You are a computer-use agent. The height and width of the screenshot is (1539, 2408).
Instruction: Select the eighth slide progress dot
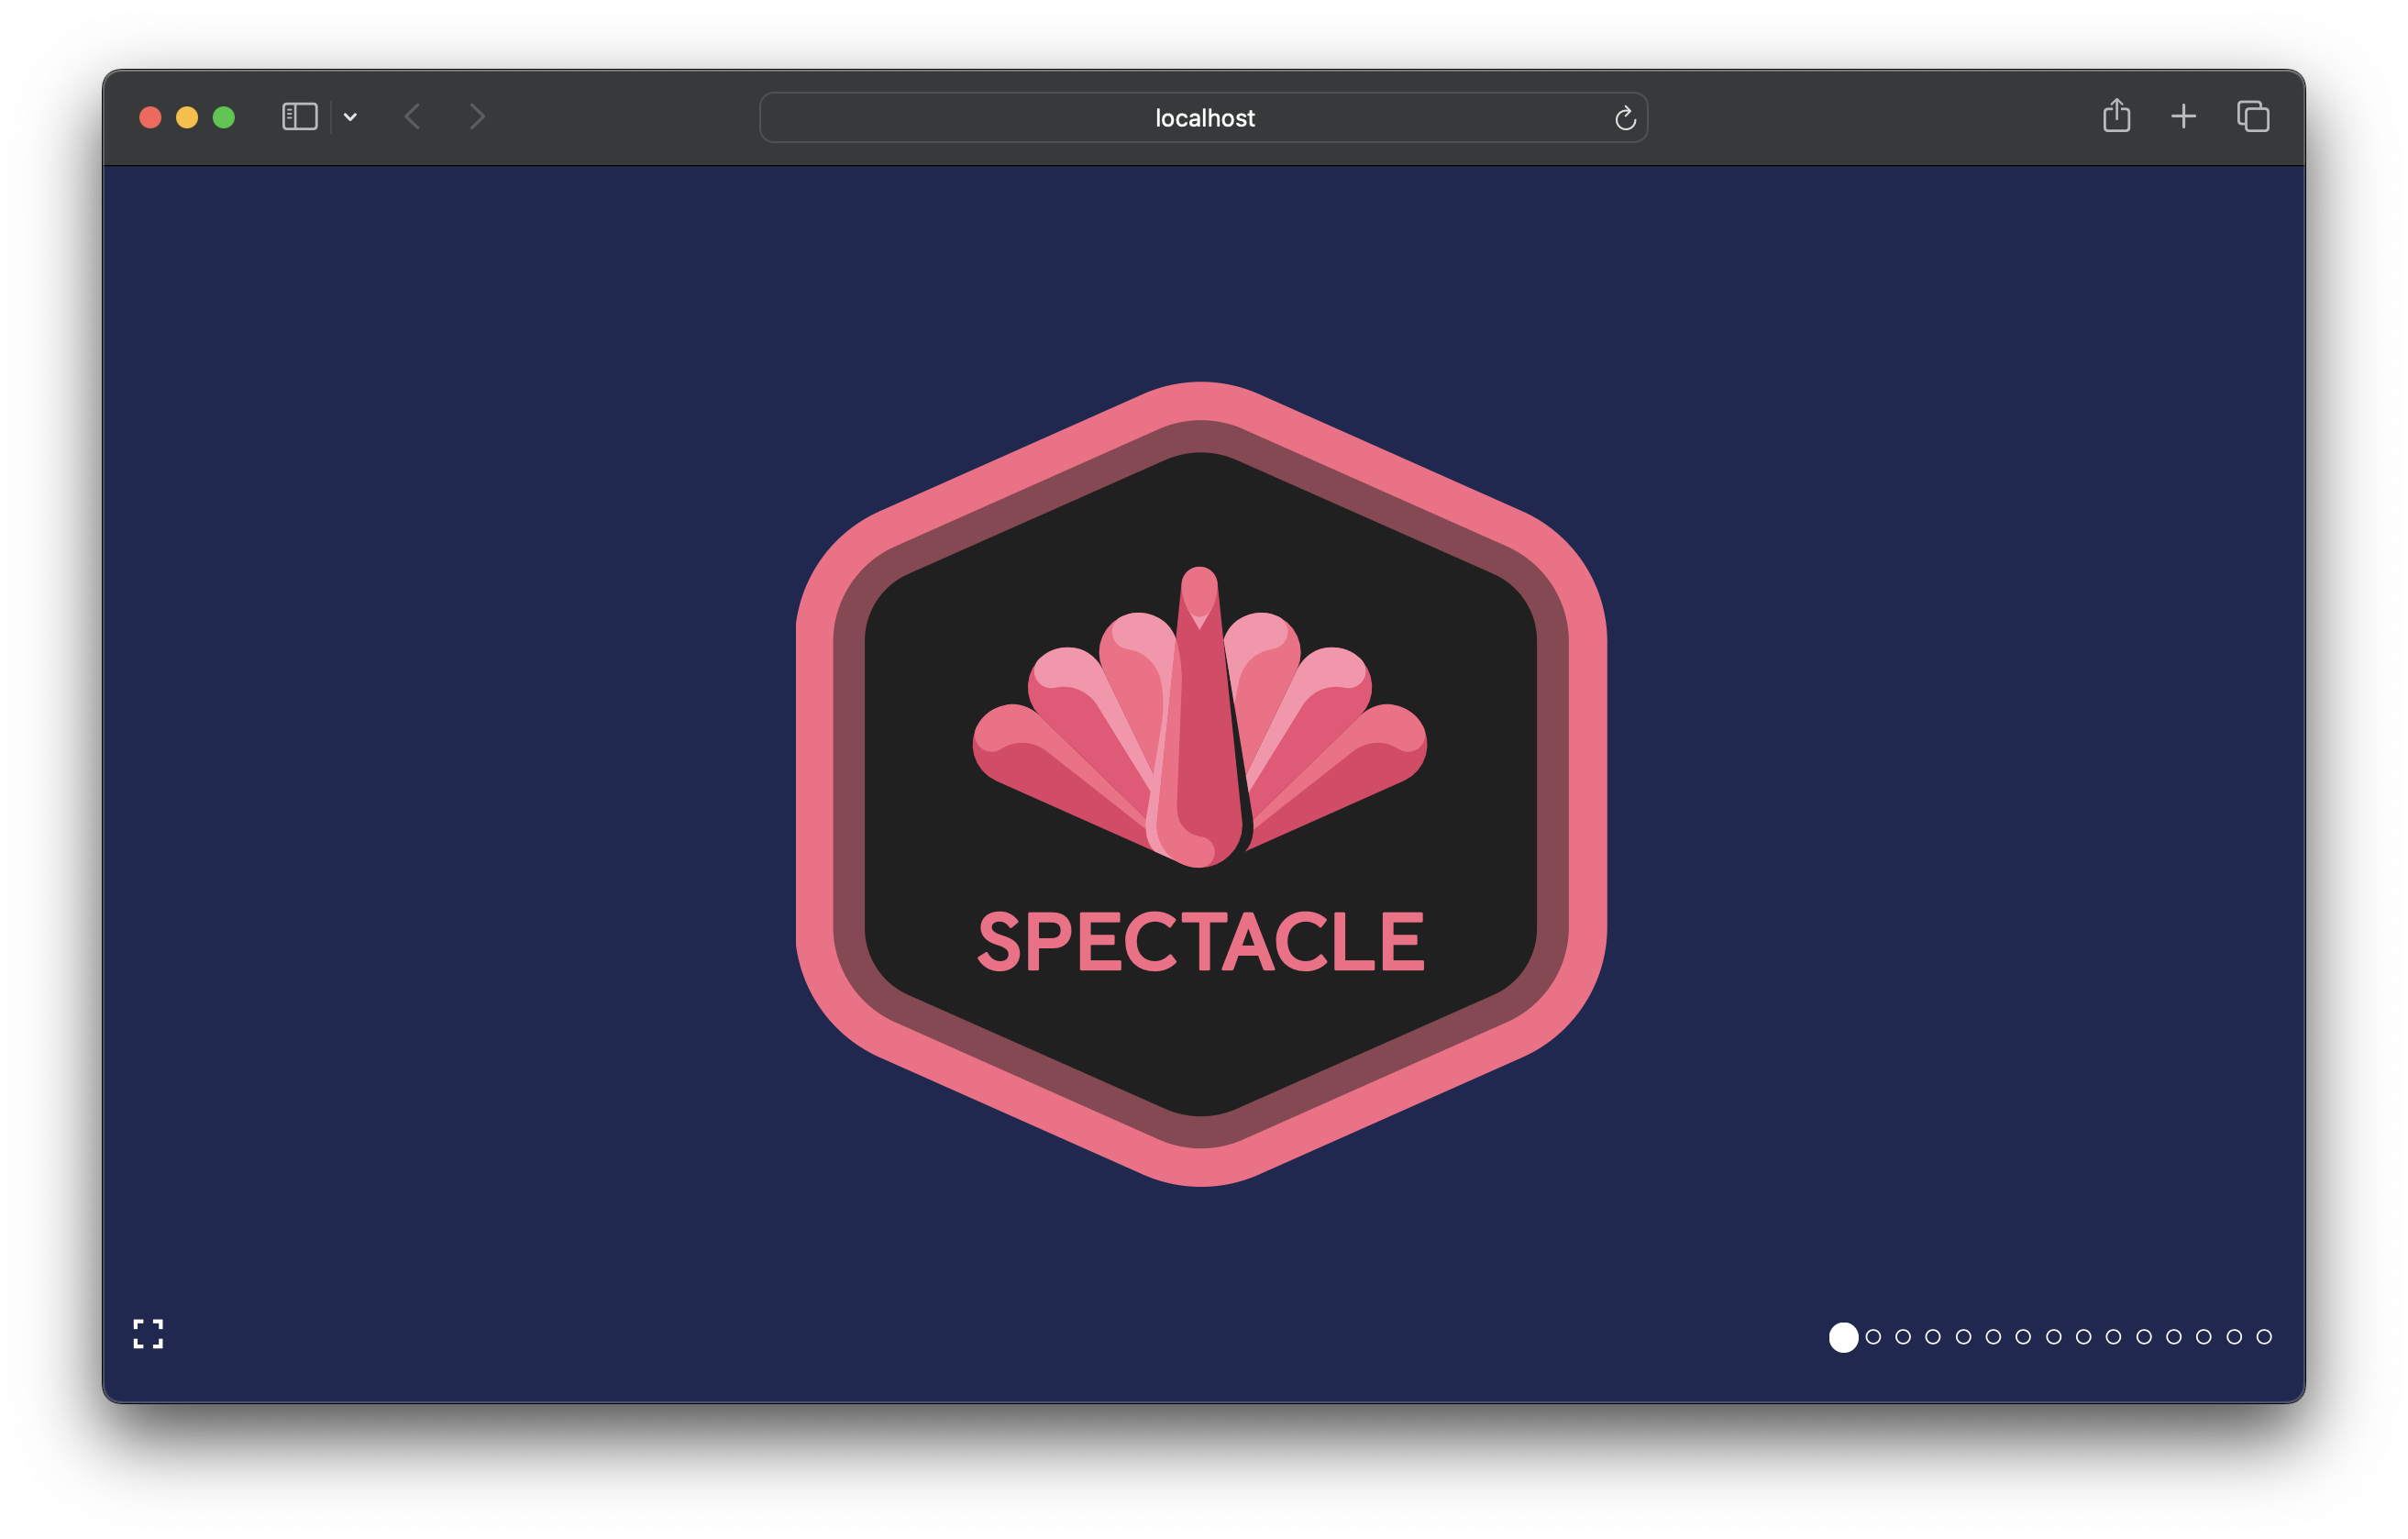[2053, 1337]
